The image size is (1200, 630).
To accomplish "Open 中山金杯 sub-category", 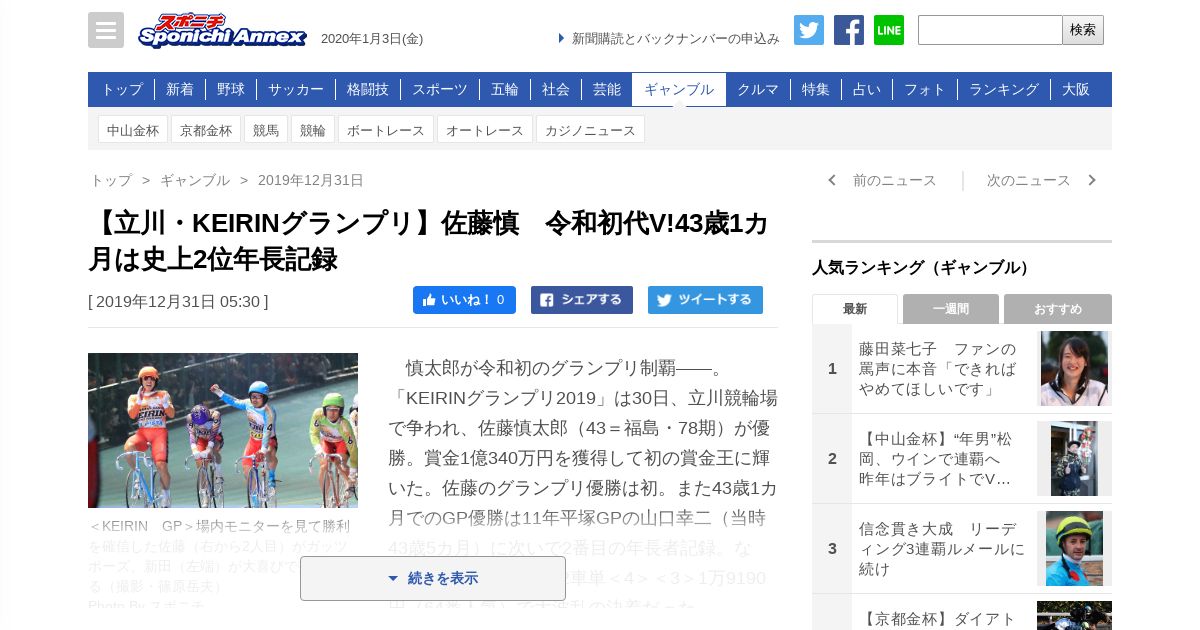I will point(133,130).
